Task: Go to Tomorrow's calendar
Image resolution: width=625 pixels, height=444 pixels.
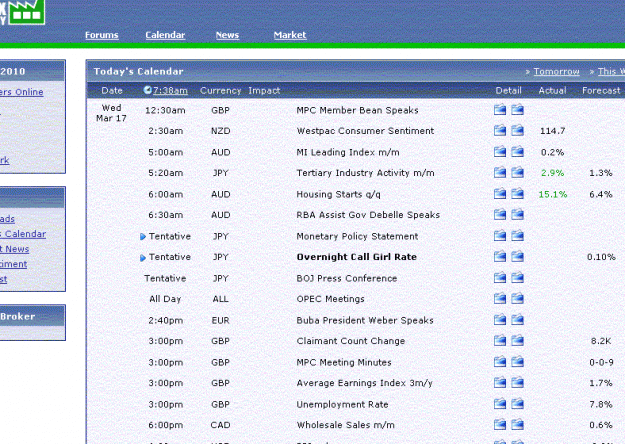Action: (556, 71)
